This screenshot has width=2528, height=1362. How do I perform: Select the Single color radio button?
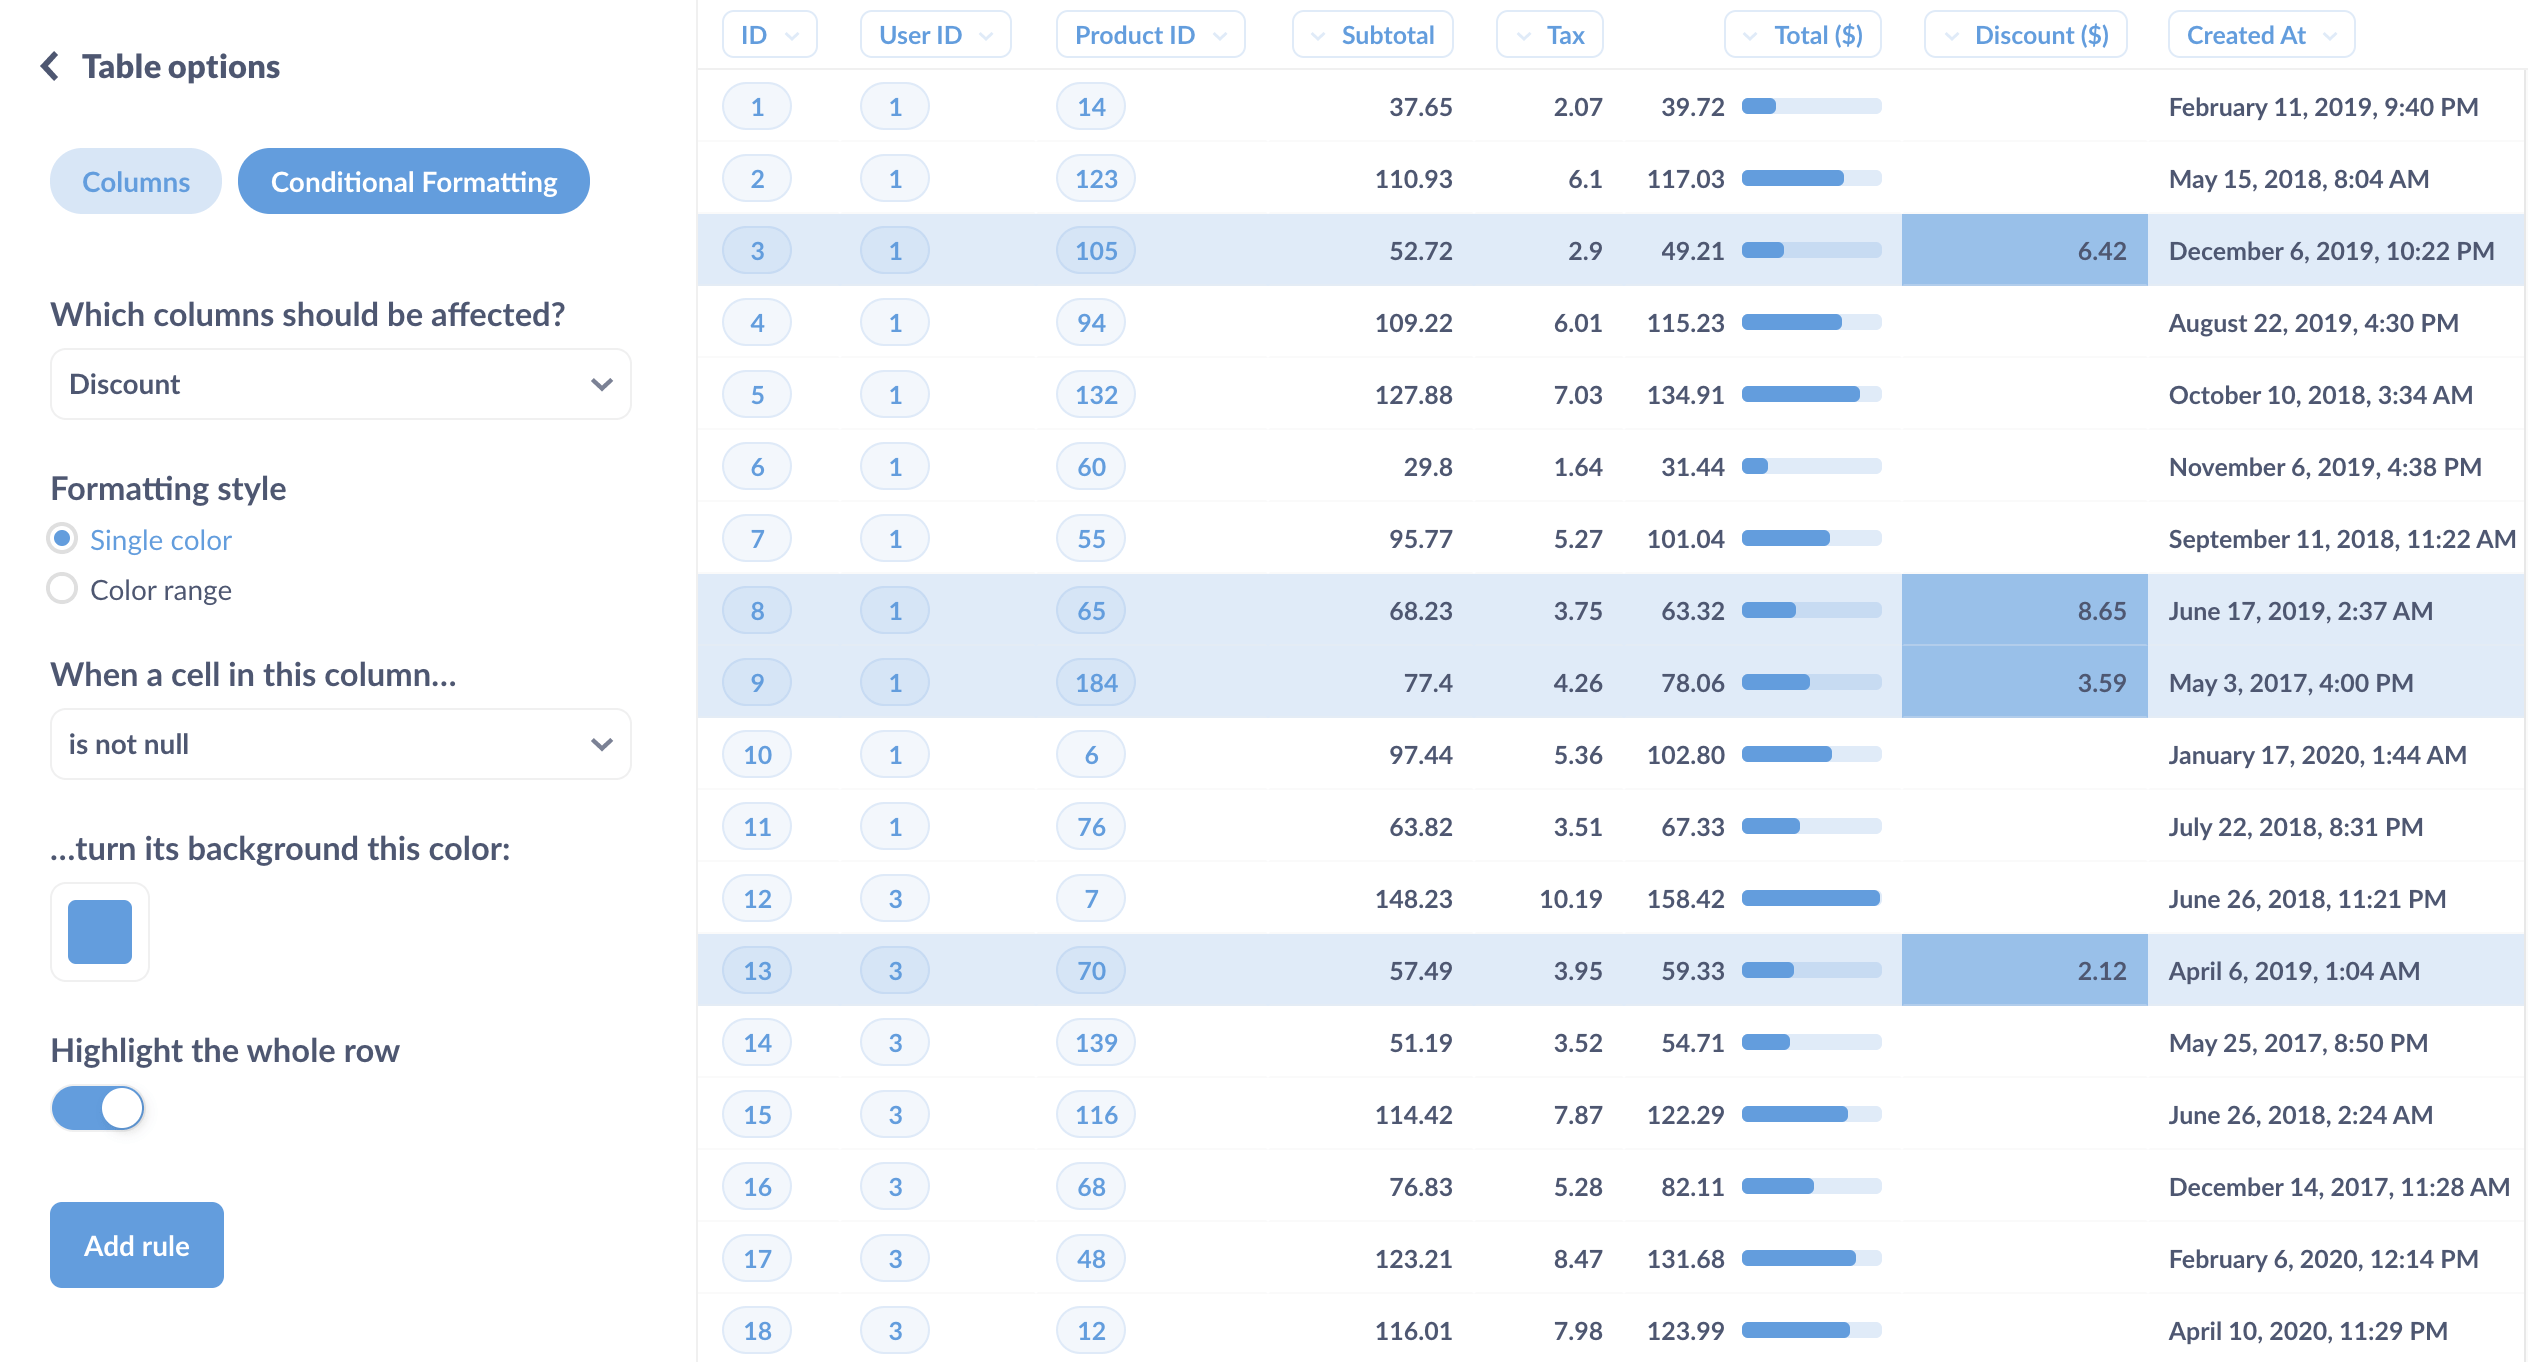[62, 538]
